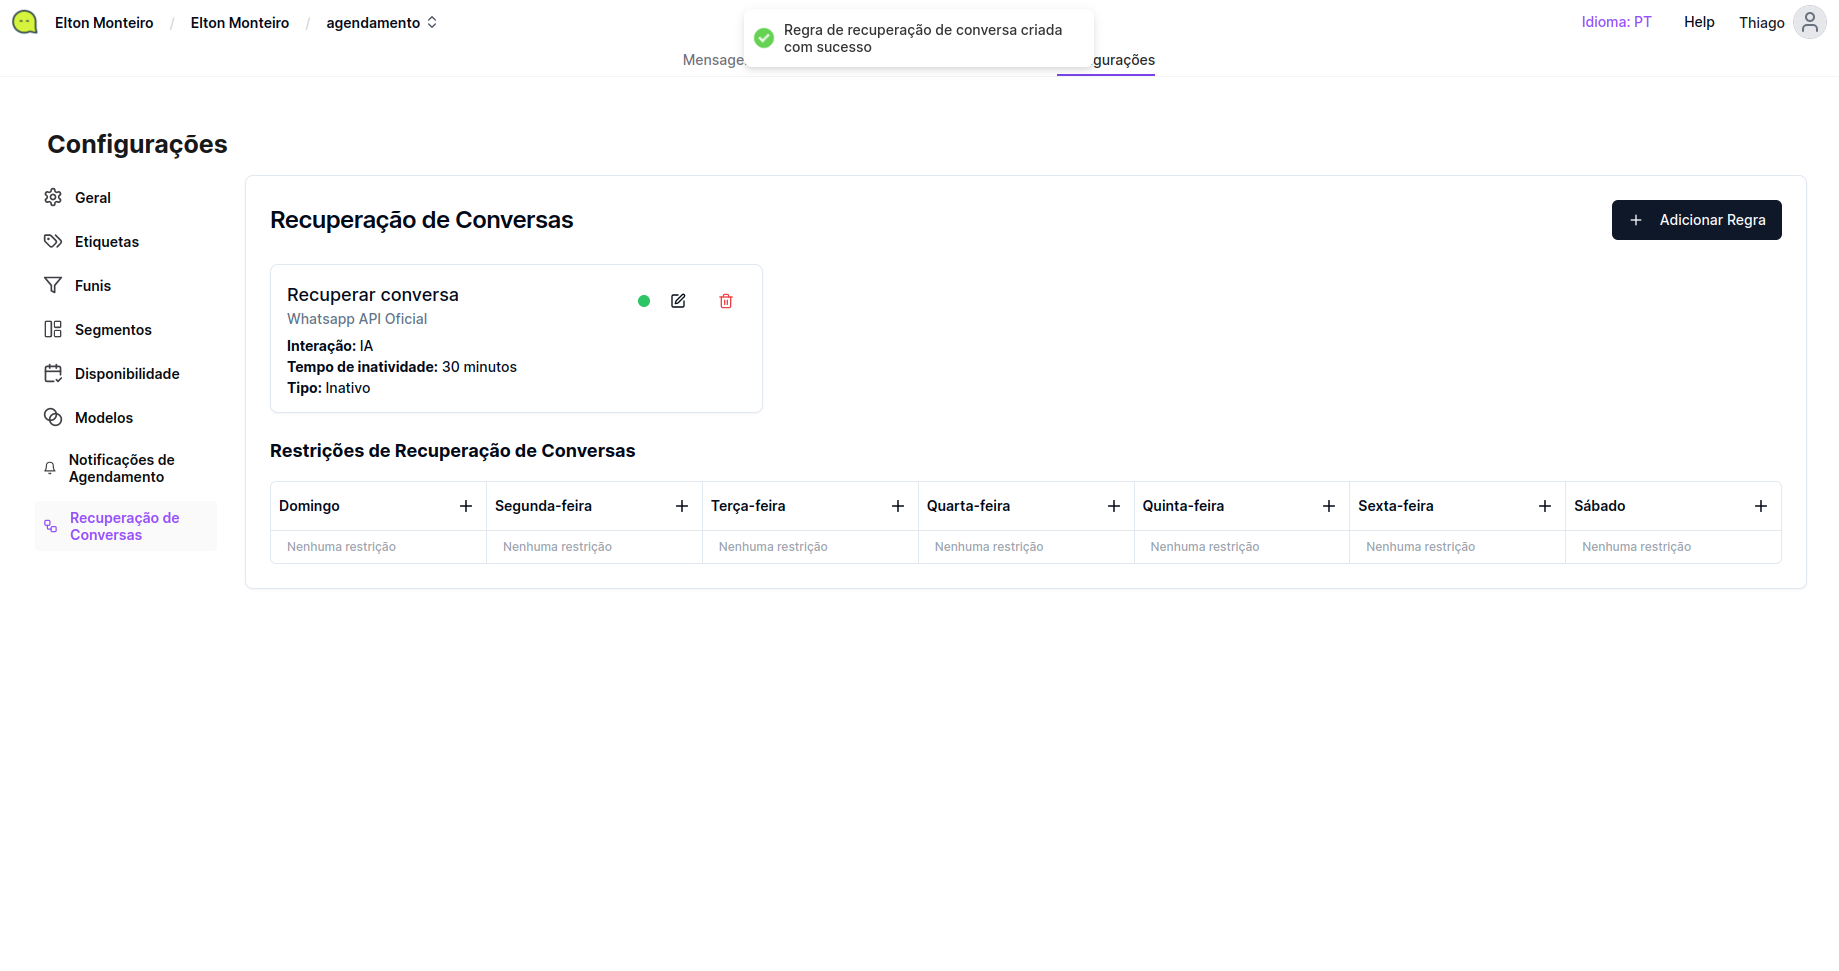Add restriction for Sexta-feira with plus icon

(1545, 506)
